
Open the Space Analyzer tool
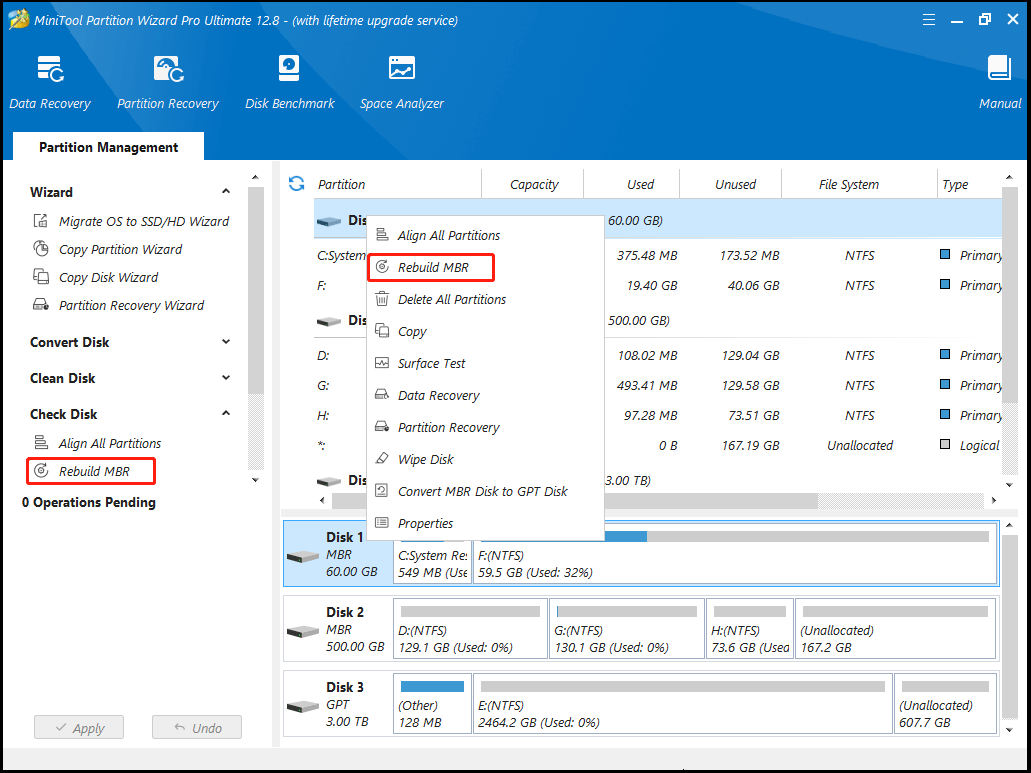point(402,82)
